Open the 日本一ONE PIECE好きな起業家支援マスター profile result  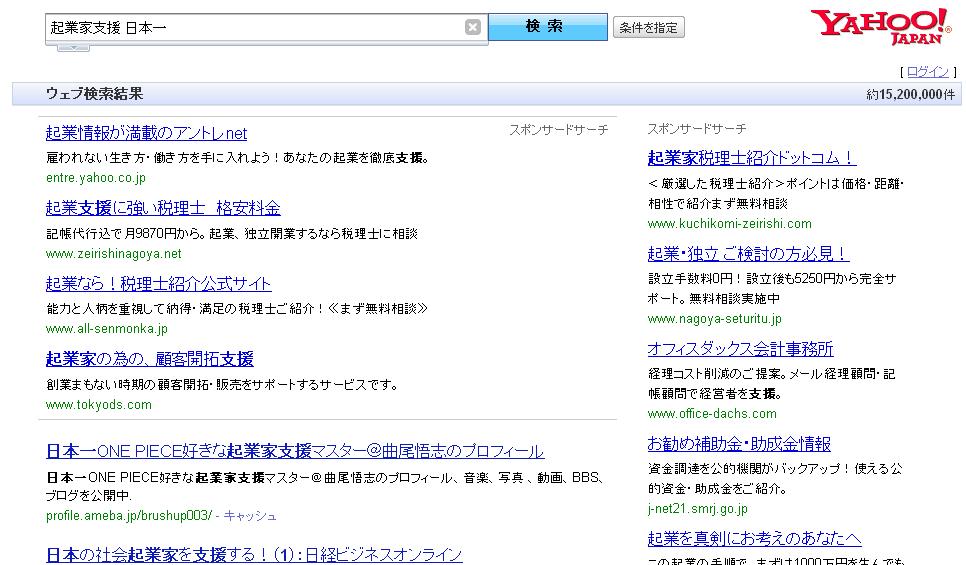pyautogui.click(x=294, y=451)
